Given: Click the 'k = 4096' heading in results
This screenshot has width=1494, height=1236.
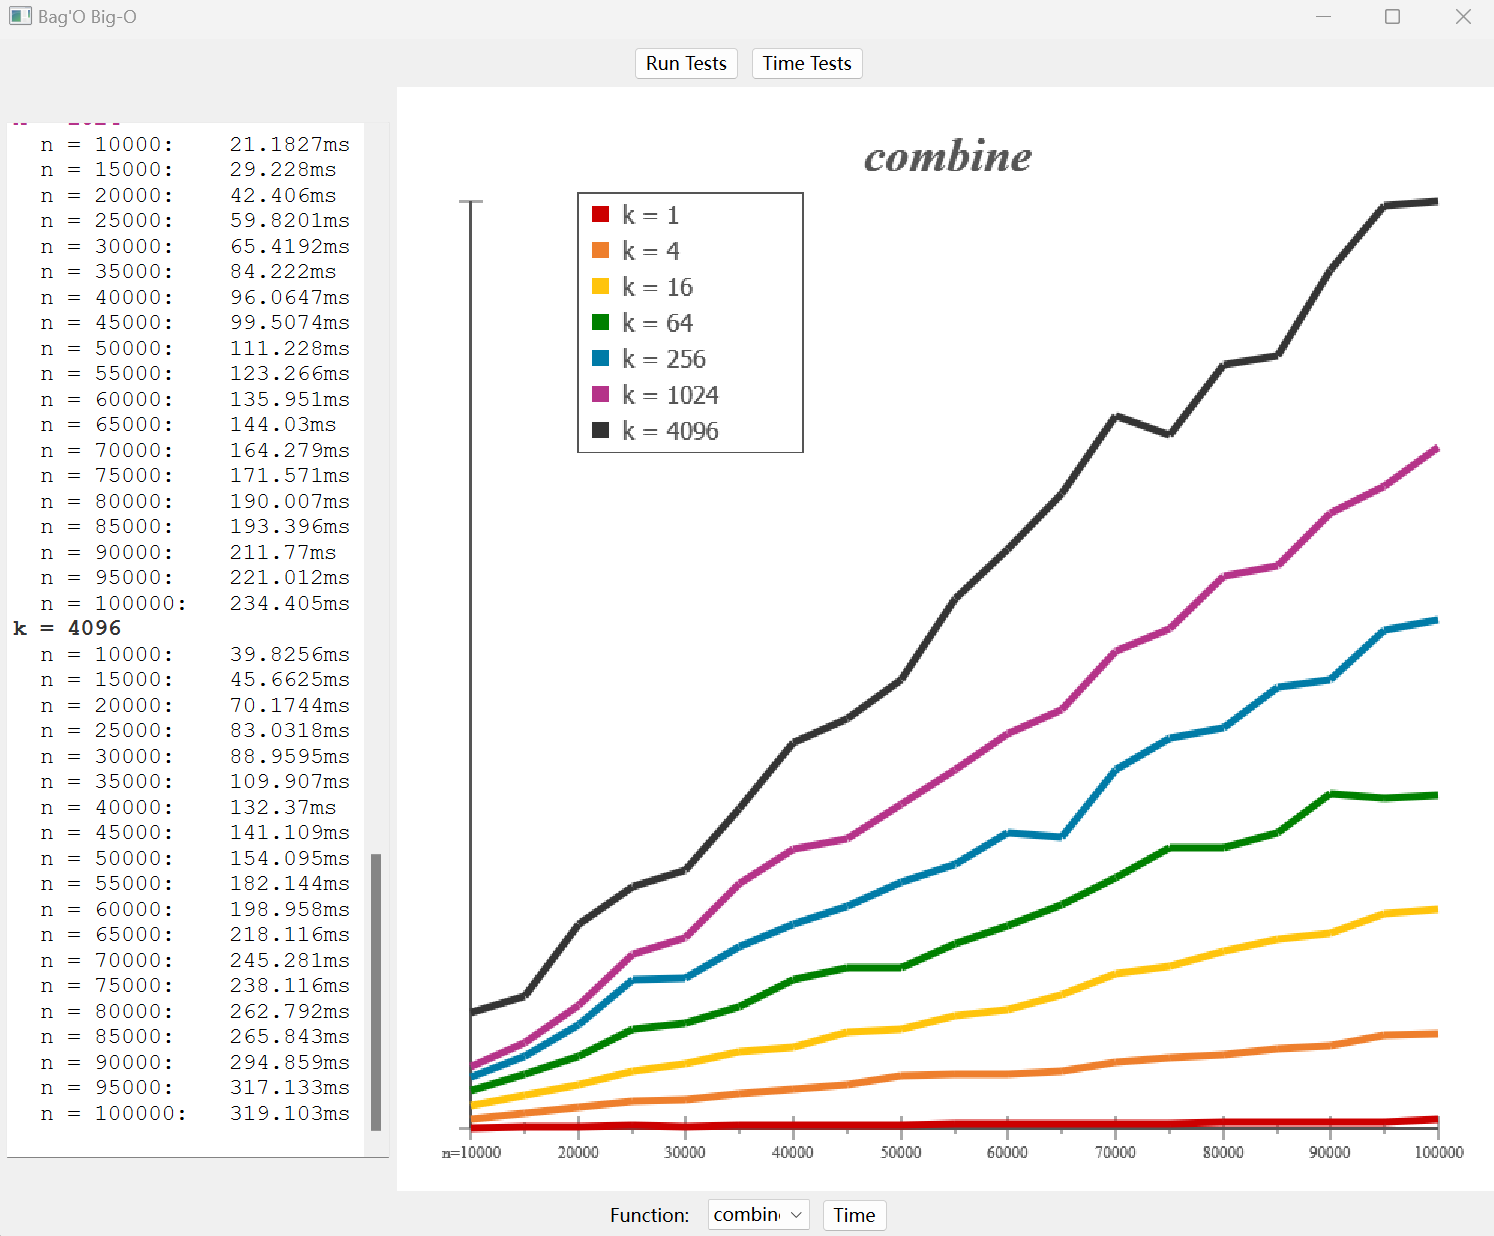Looking at the screenshot, I should pos(67,628).
